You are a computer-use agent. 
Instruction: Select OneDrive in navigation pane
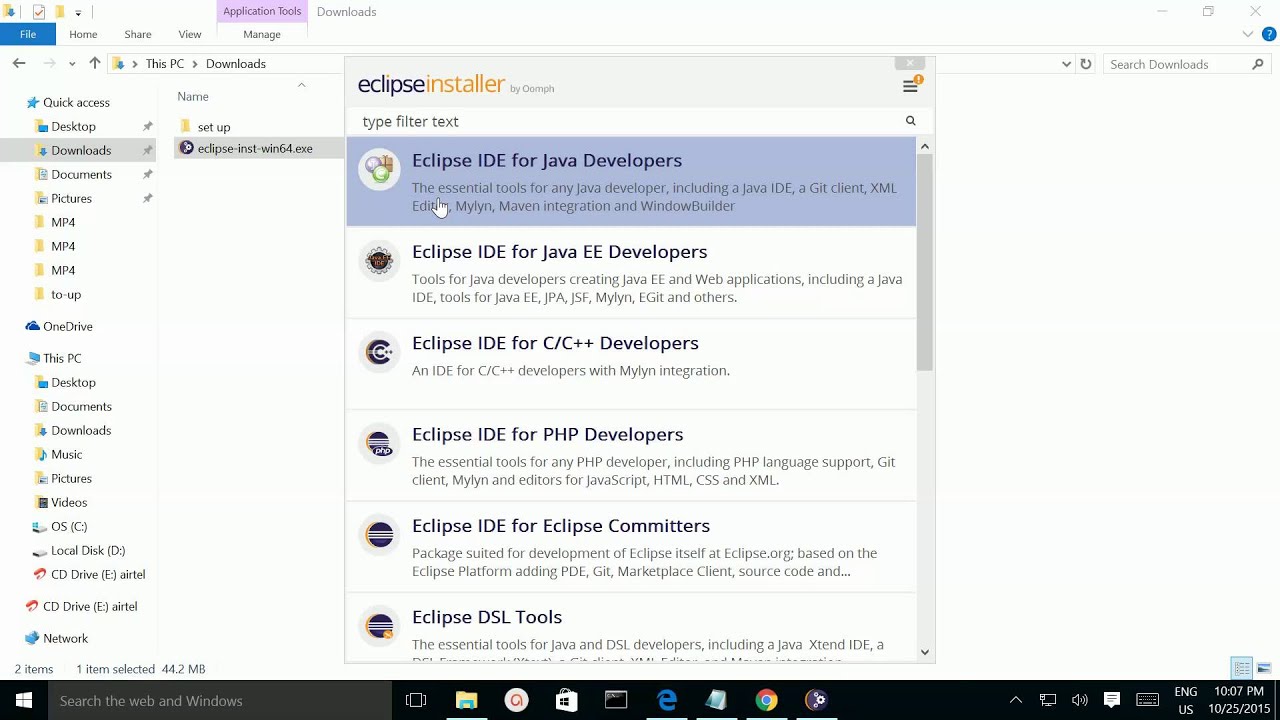[x=67, y=326]
